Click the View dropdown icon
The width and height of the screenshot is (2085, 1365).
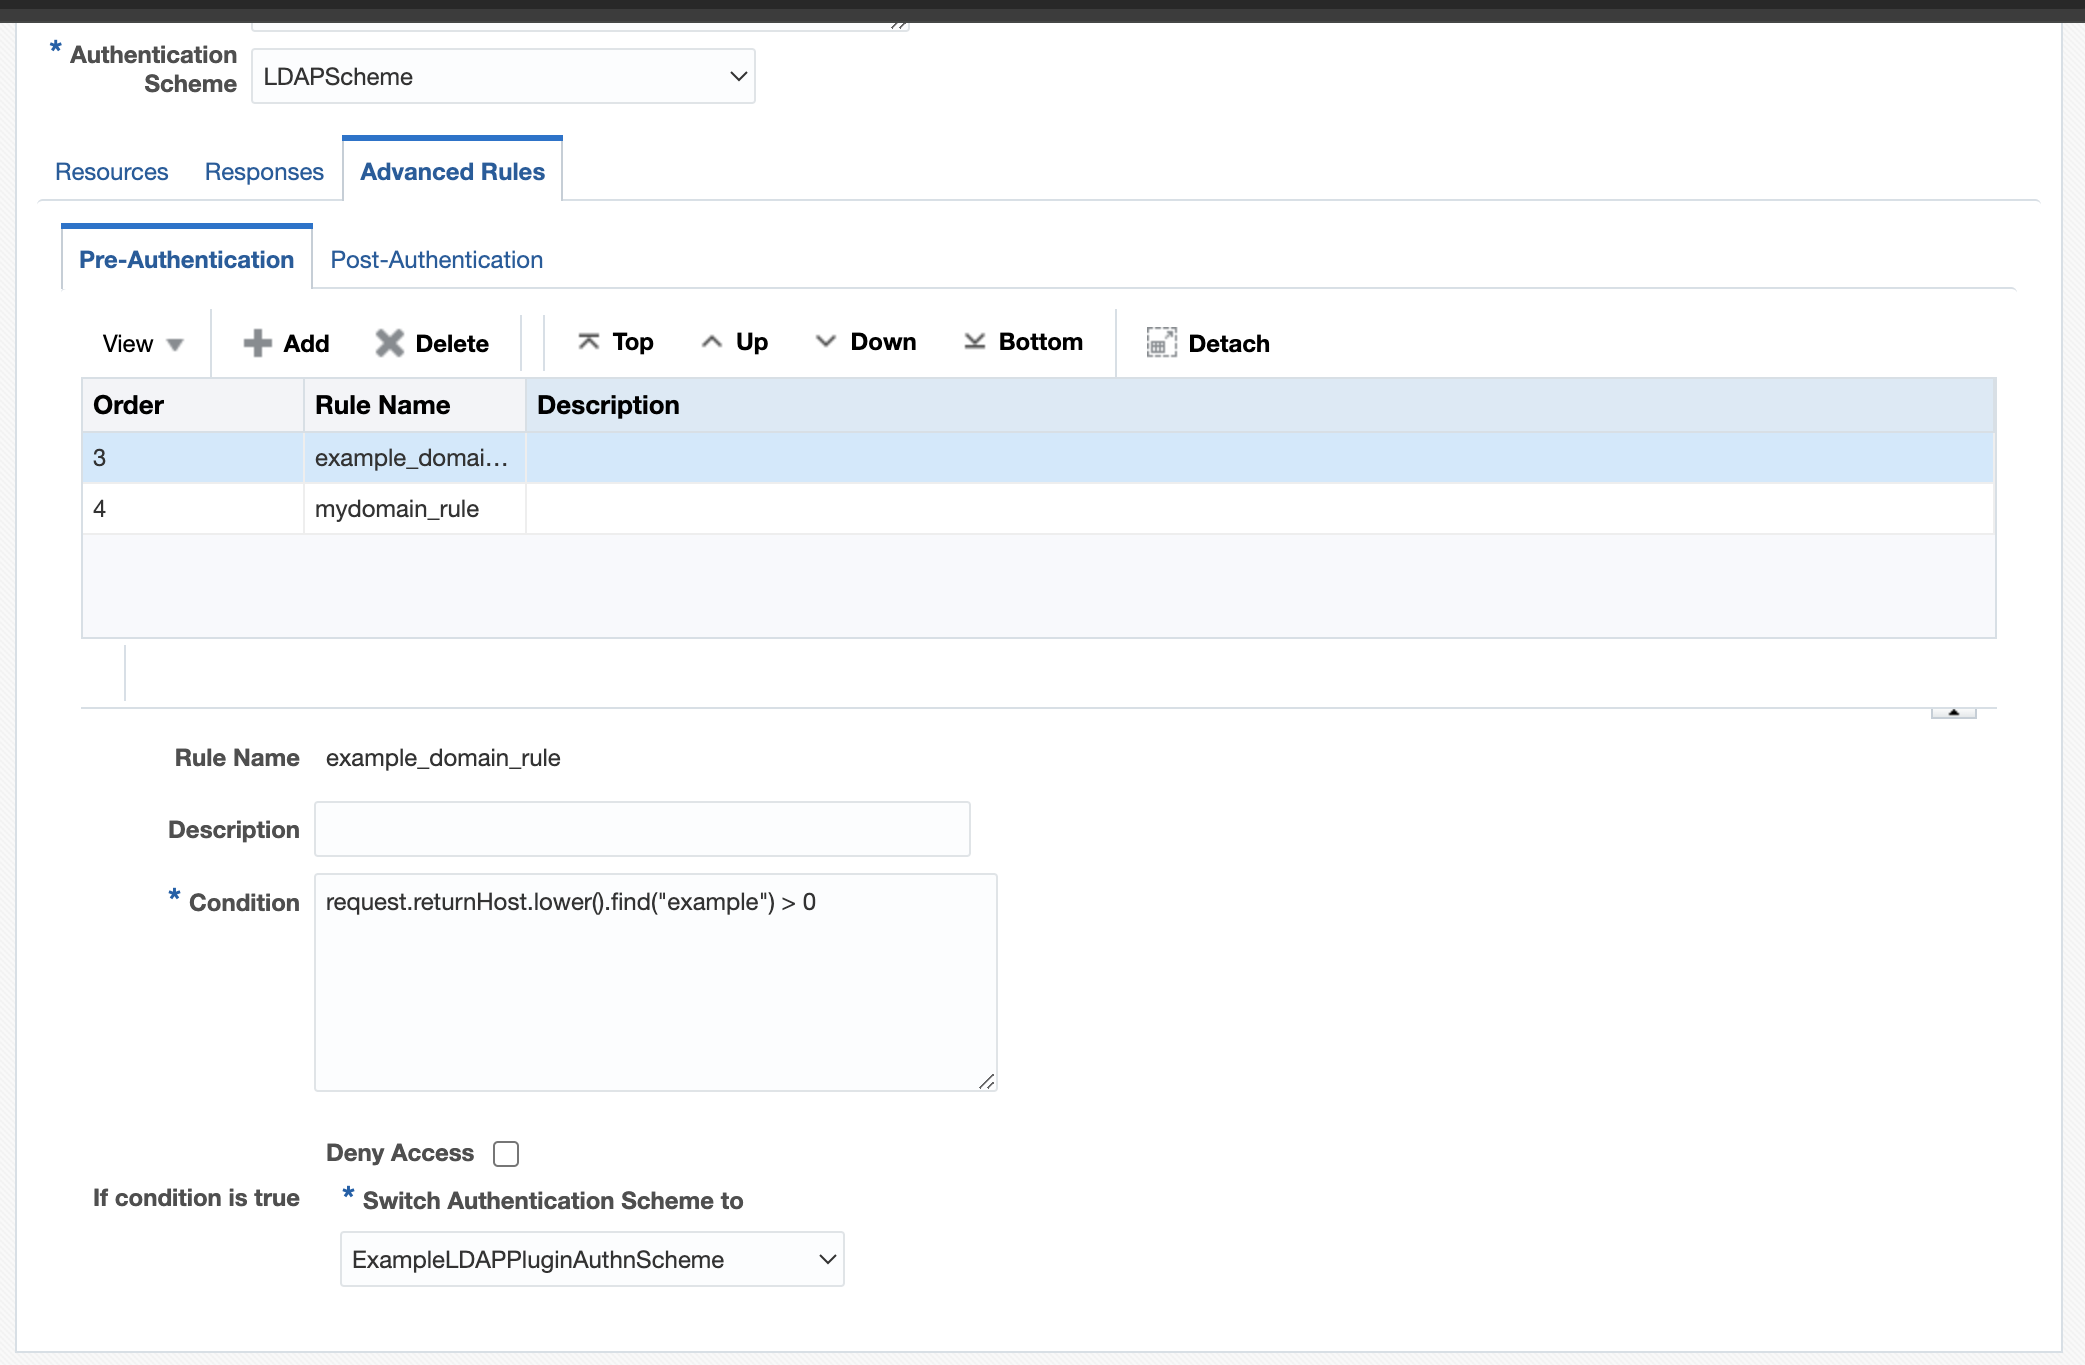pyautogui.click(x=175, y=343)
